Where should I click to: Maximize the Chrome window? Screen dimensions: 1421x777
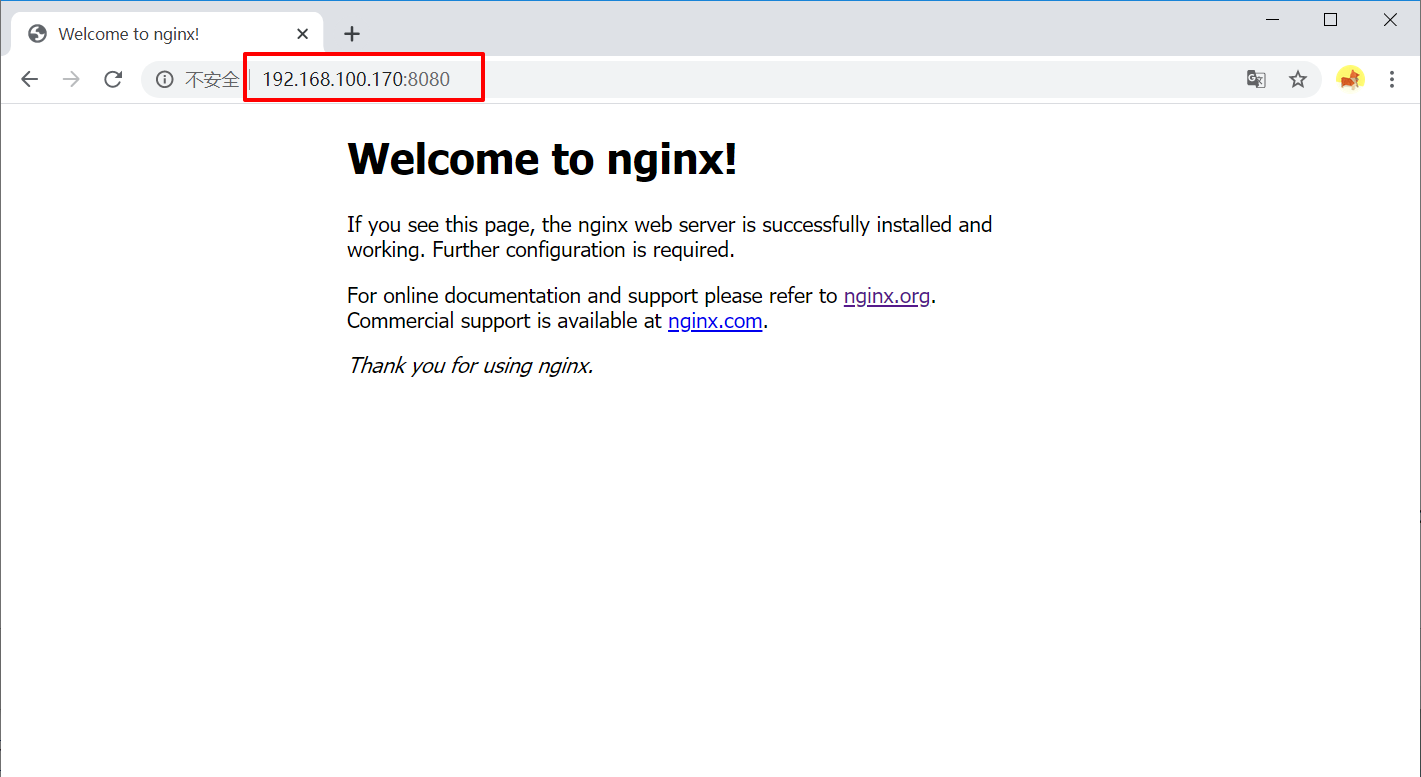tap(1330, 20)
